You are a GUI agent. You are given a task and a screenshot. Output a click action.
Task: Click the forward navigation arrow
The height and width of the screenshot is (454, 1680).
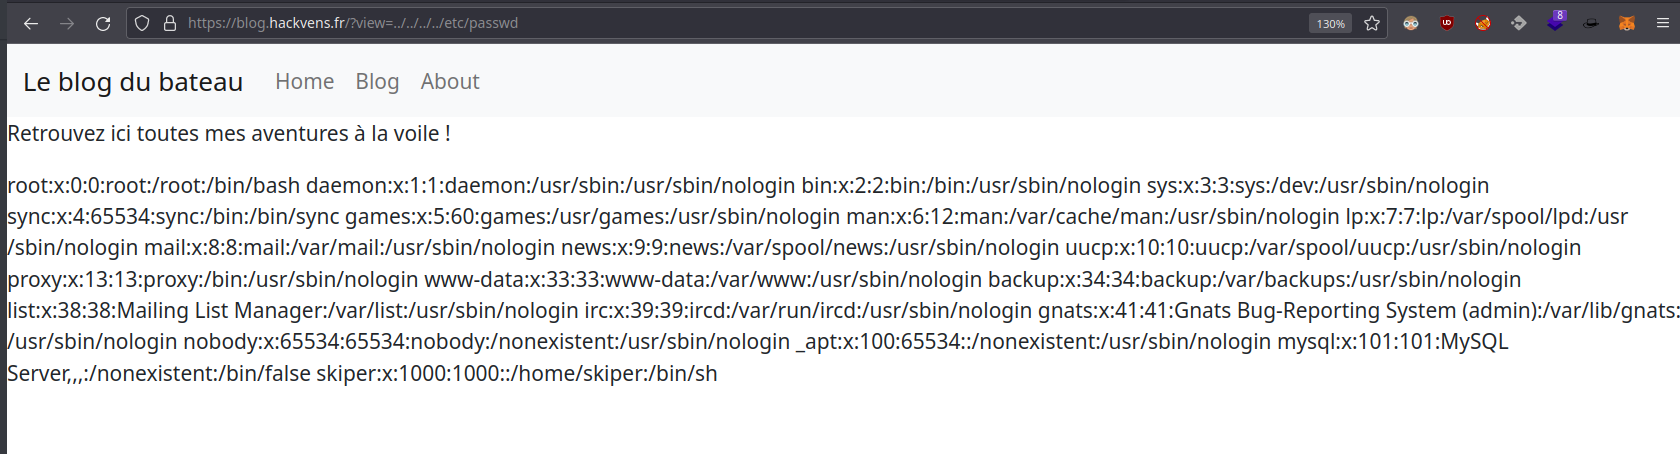click(x=67, y=23)
